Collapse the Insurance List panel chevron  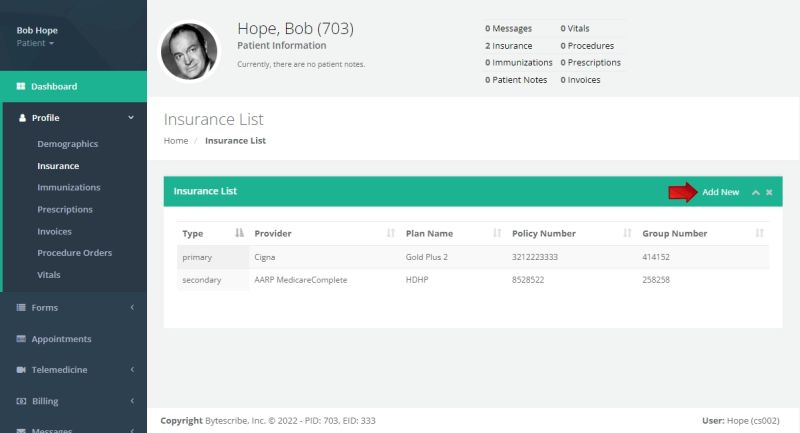click(755, 192)
